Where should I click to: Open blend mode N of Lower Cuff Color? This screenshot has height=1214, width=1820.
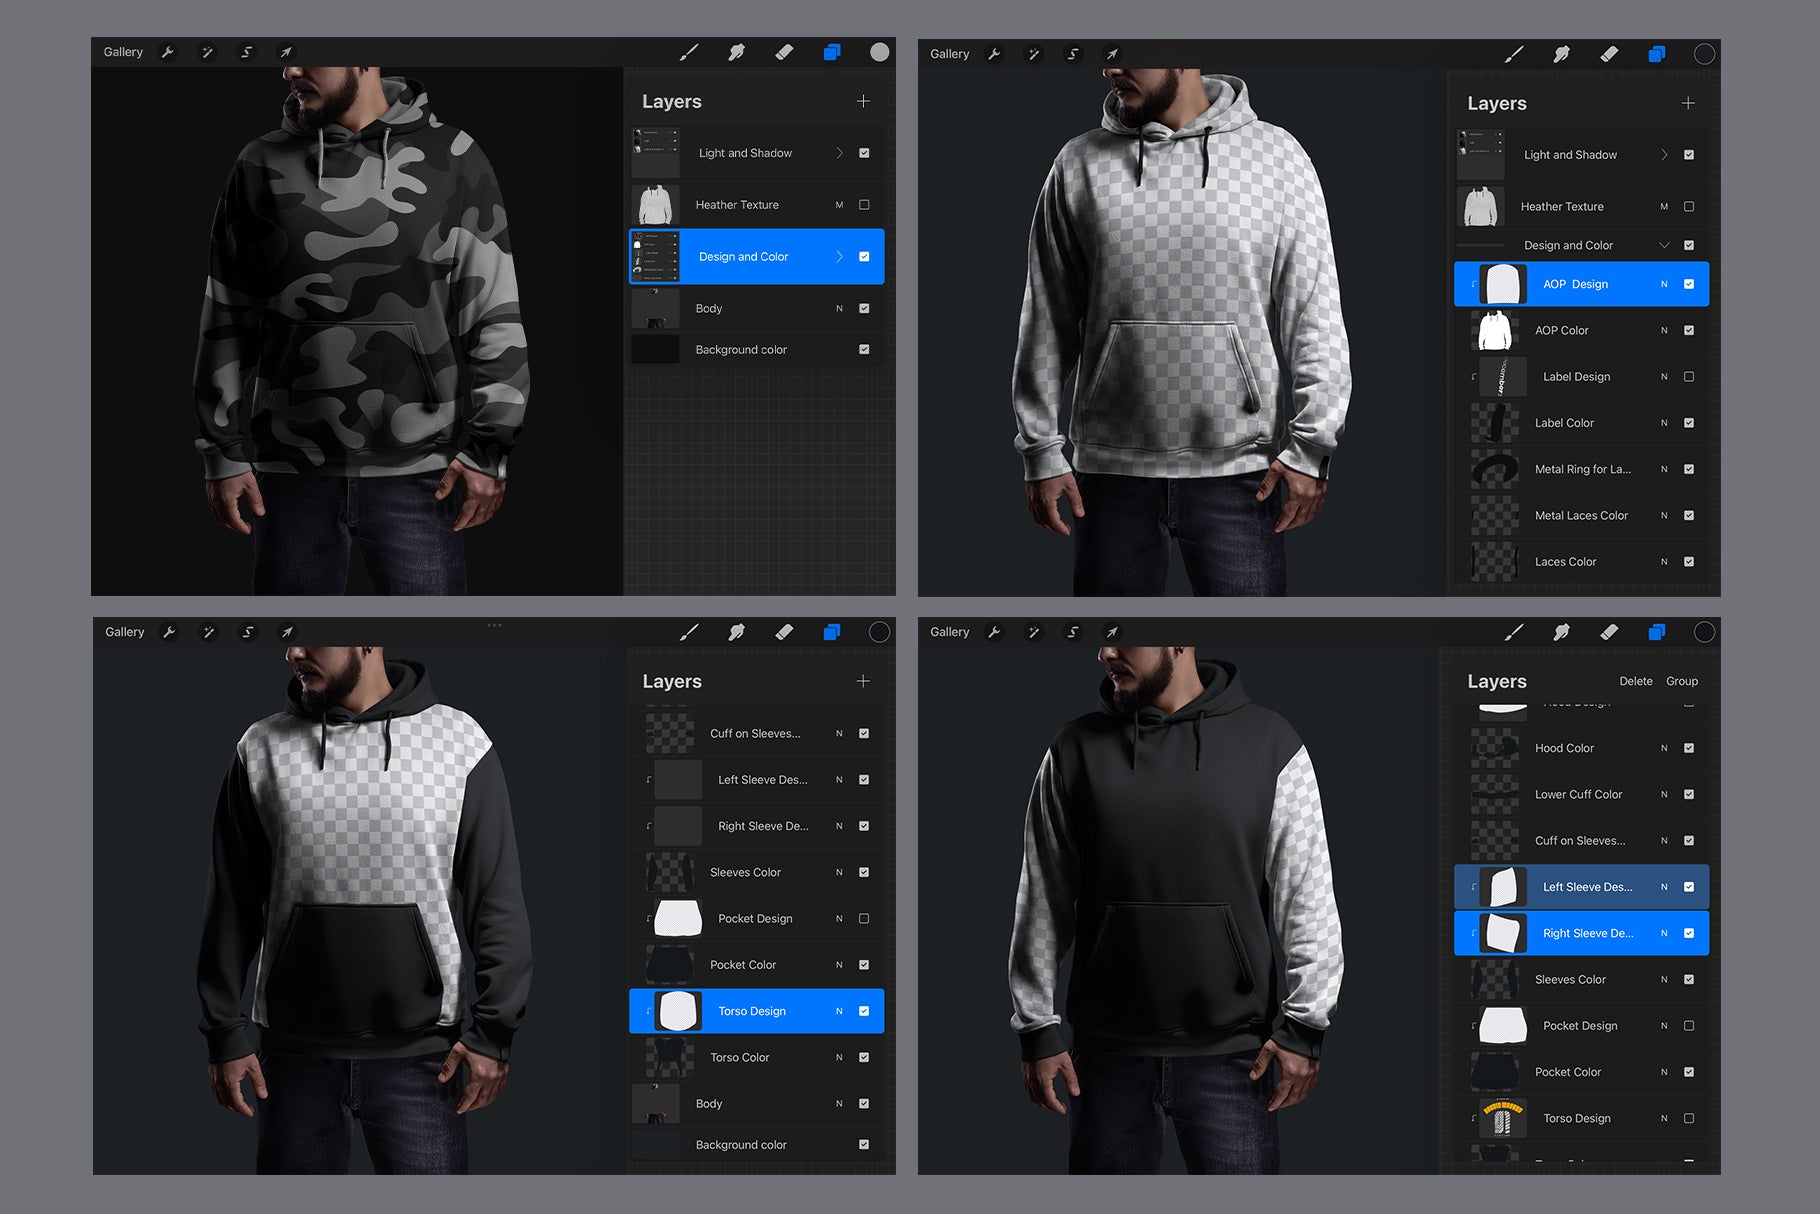coord(1664,794)
